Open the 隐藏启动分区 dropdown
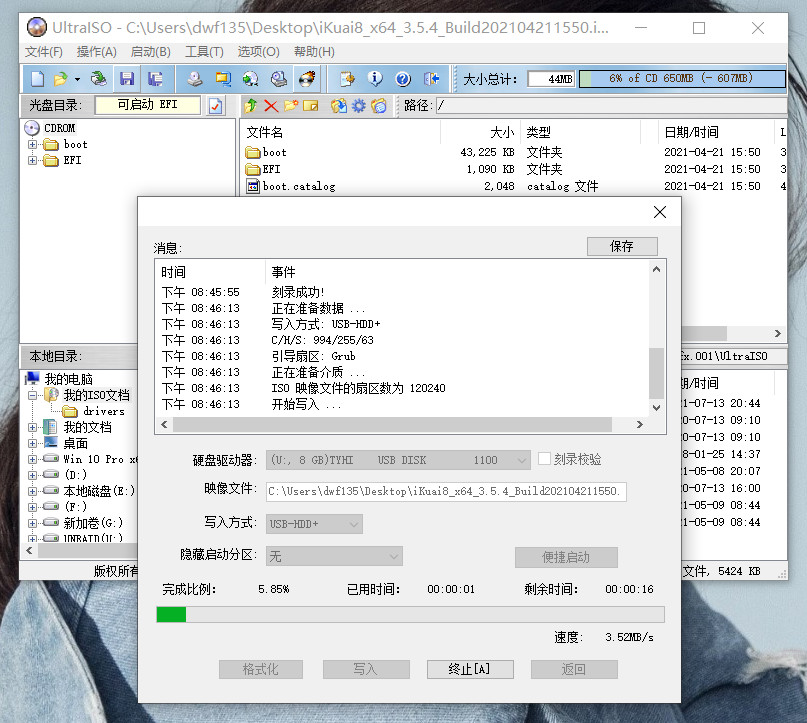Image resolution: width=807 pixels, height=723 pixels. pos(334,556)
